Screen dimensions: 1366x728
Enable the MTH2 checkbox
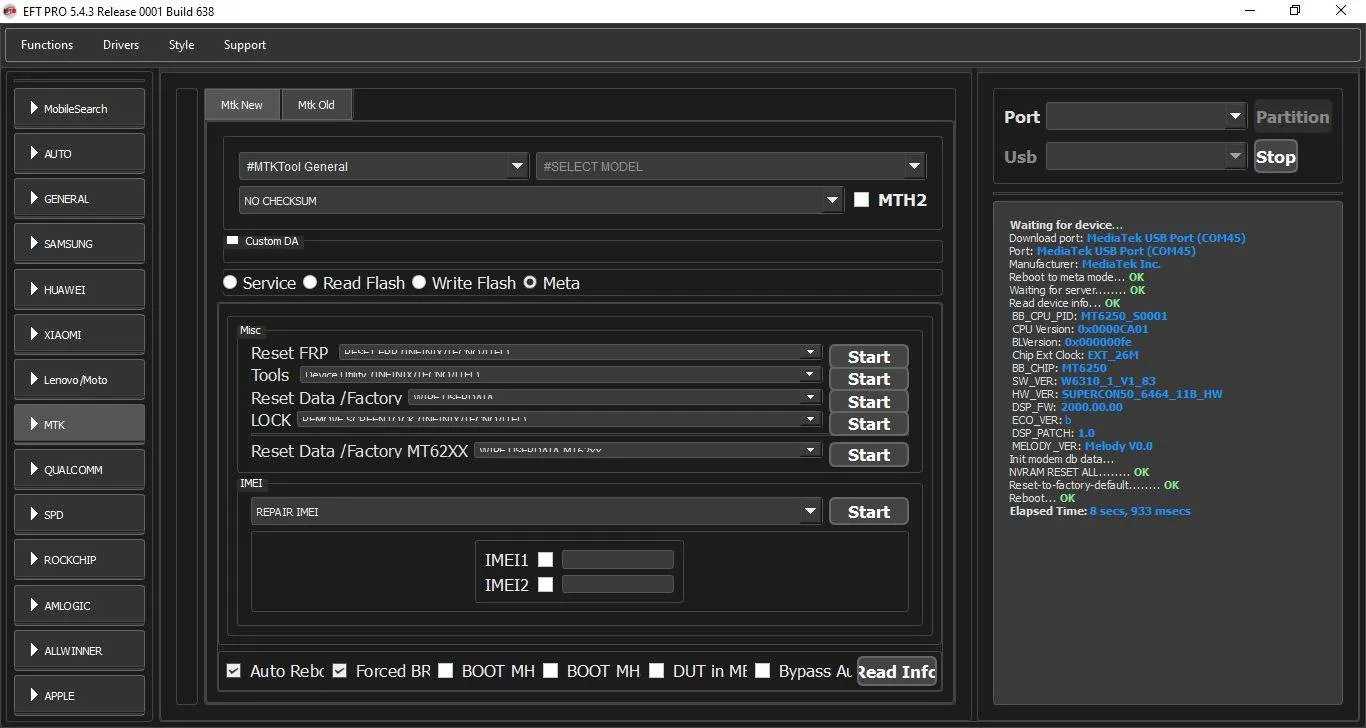coord(861,200)
